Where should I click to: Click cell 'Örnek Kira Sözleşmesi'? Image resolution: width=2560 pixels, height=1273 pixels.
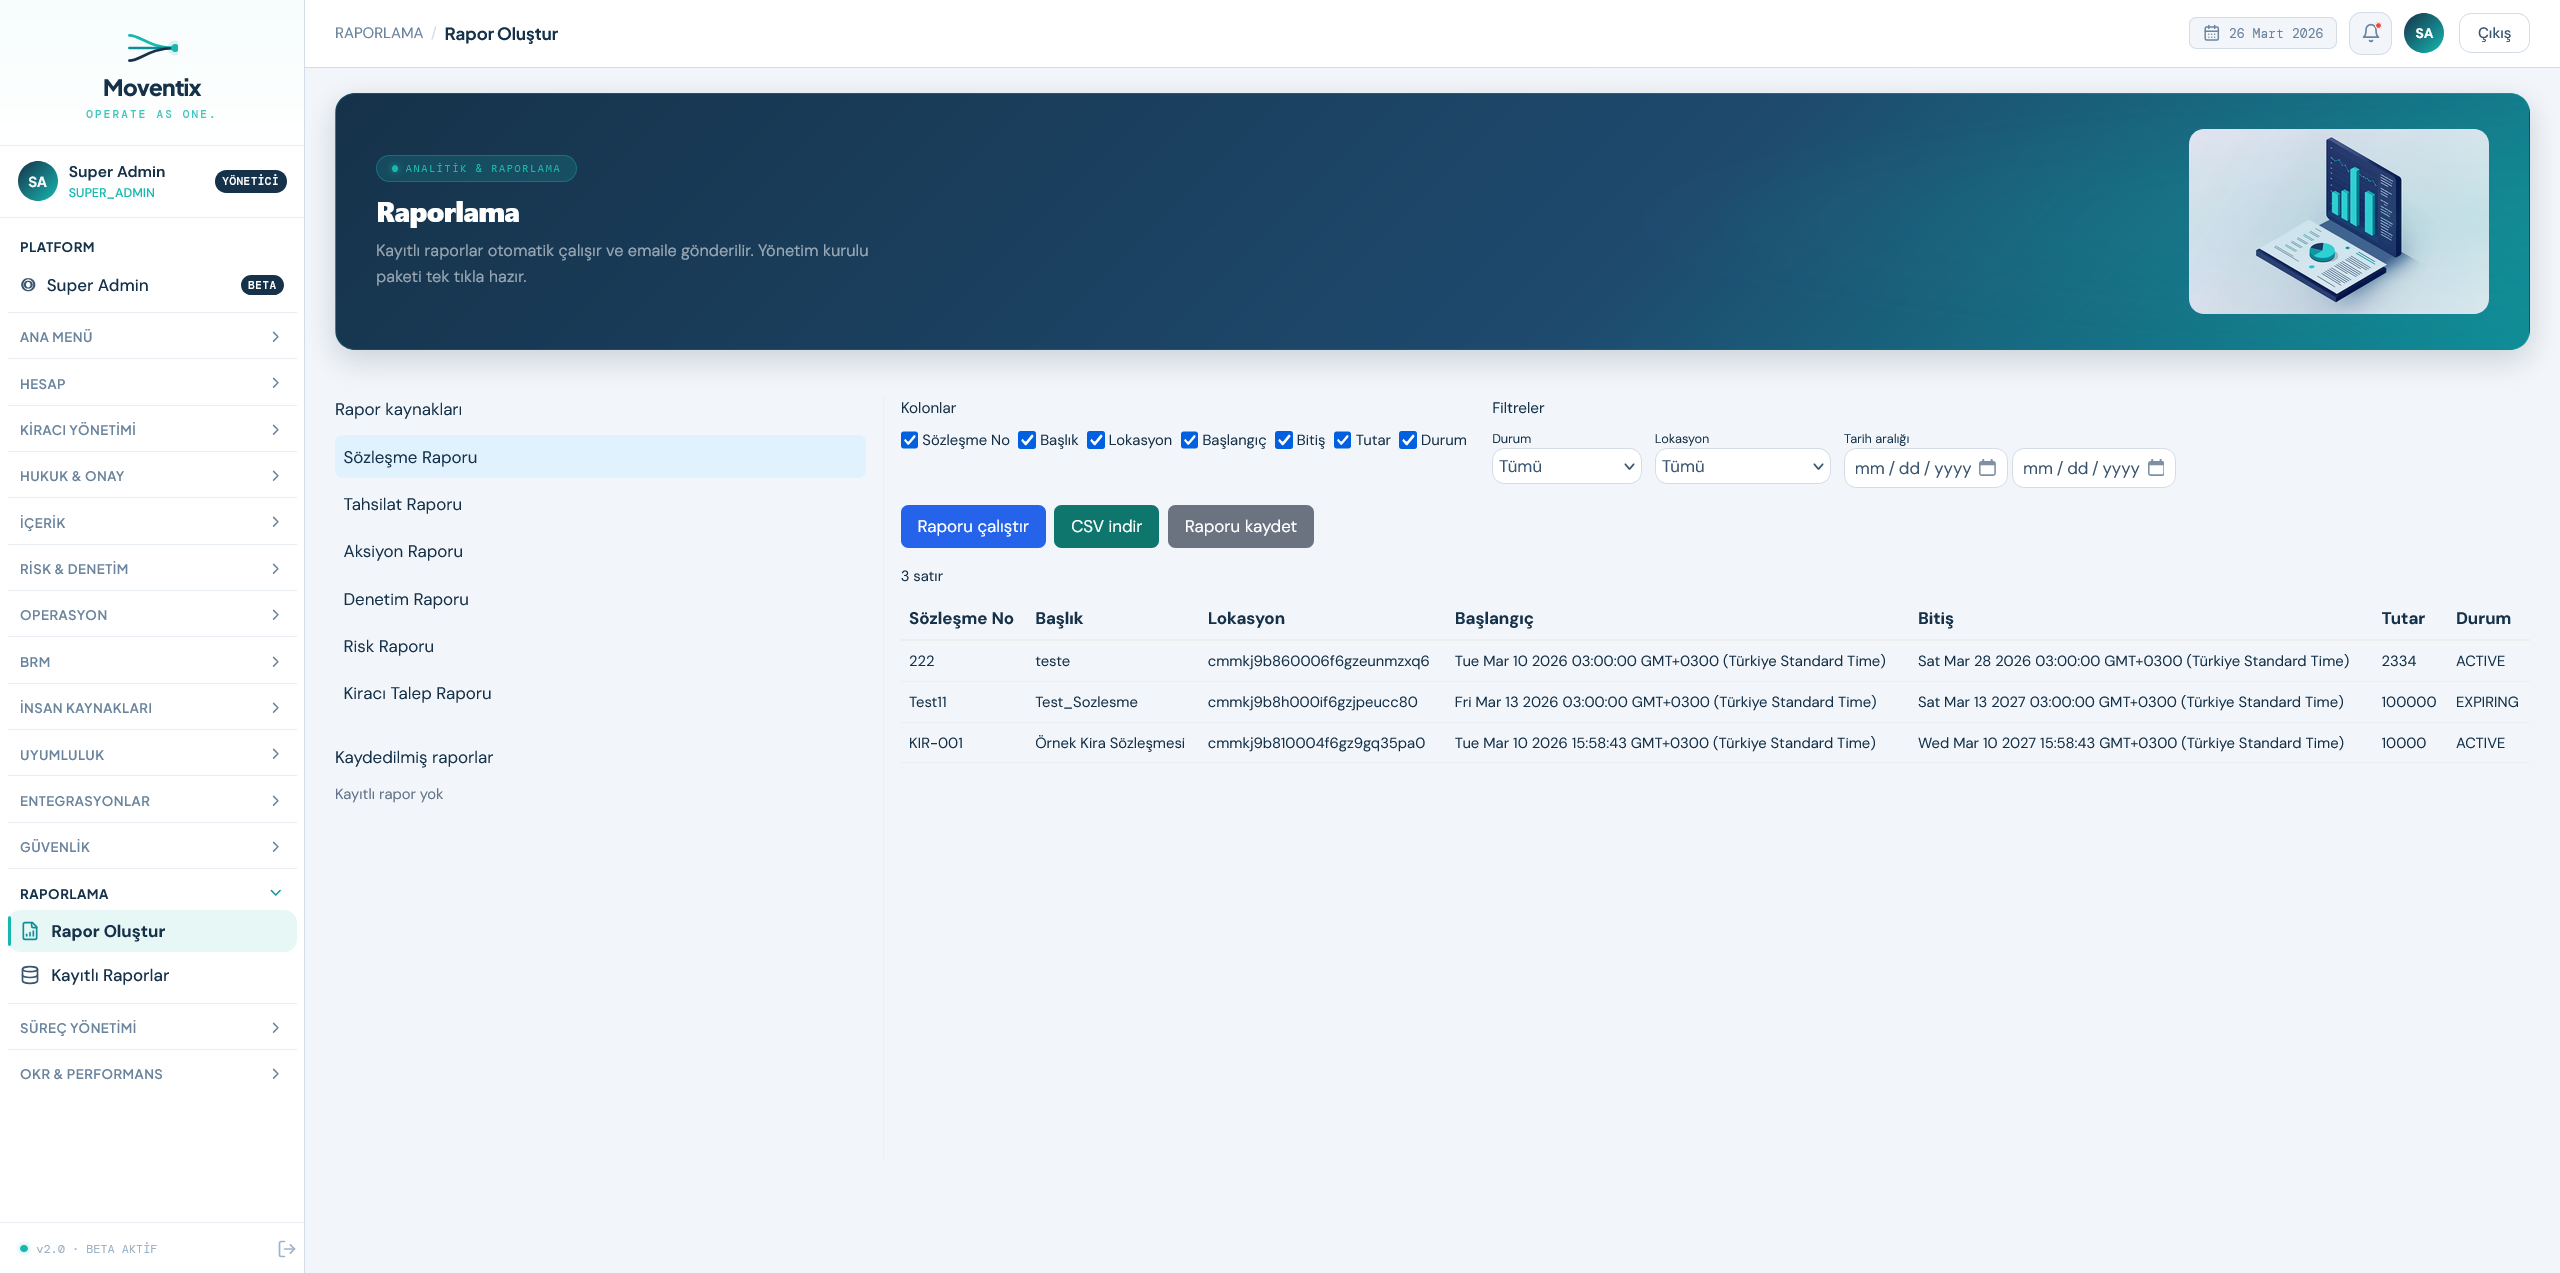pyautogui.click(x=1110, y=743)
